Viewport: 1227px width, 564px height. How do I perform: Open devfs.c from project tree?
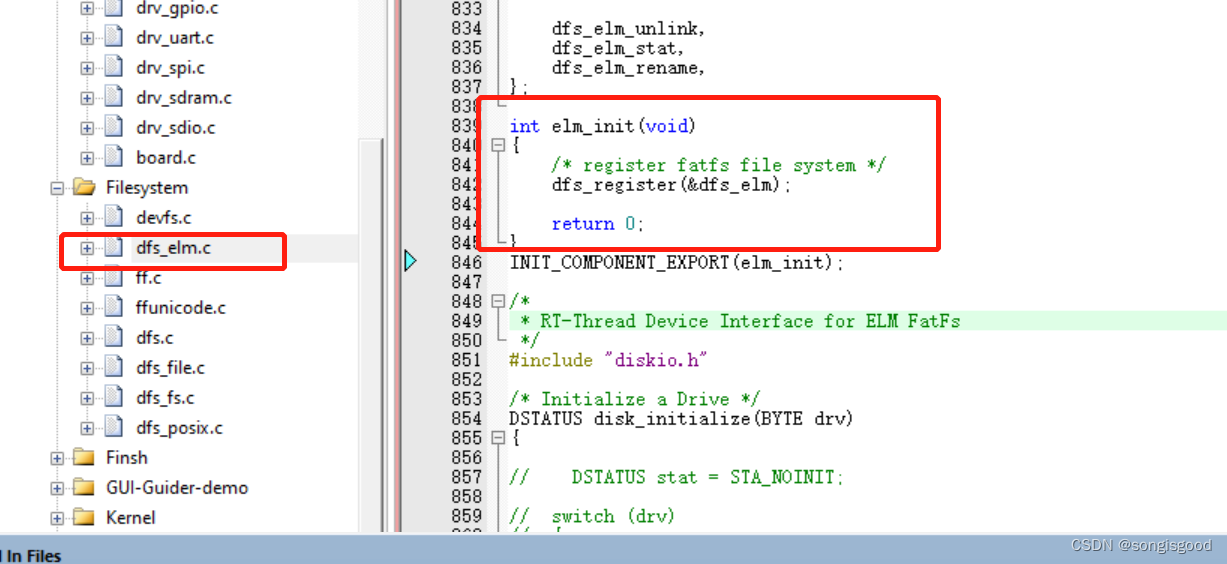(163, 218)
